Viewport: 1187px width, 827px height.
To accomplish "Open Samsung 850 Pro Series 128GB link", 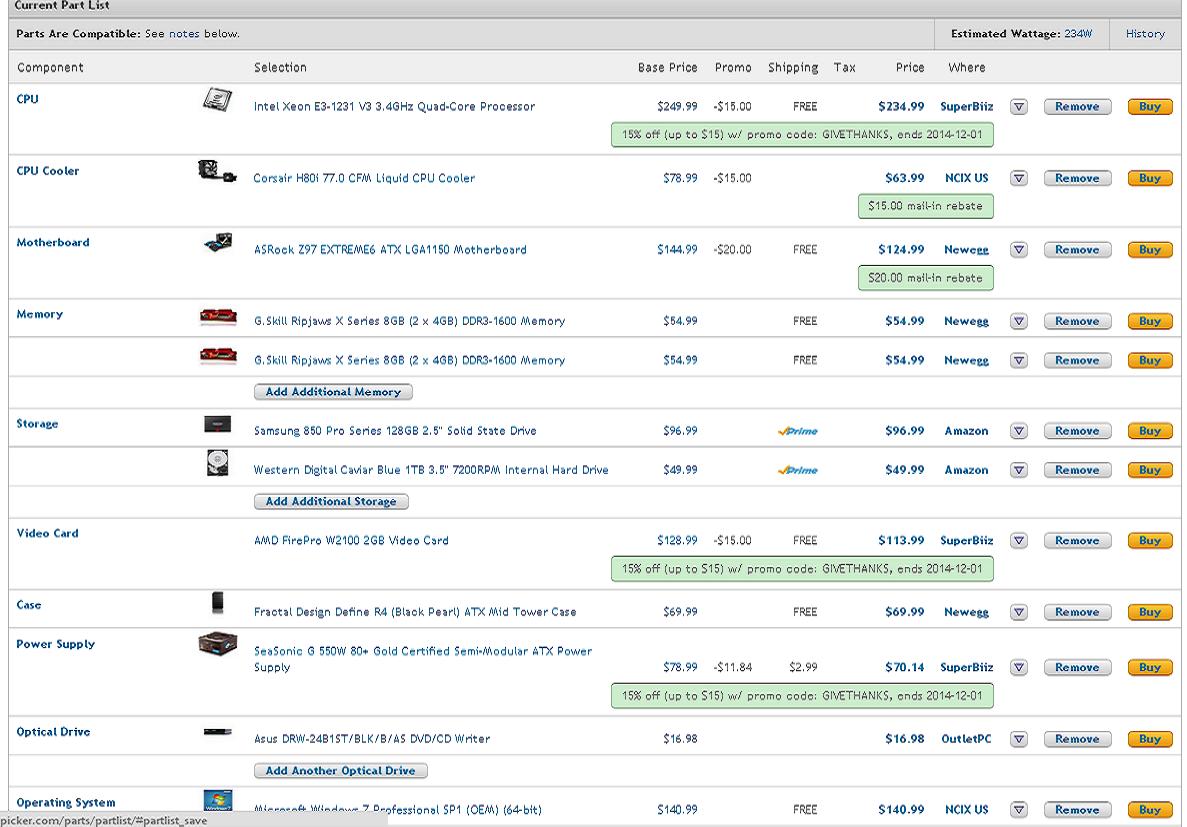I will click(395, 431).
